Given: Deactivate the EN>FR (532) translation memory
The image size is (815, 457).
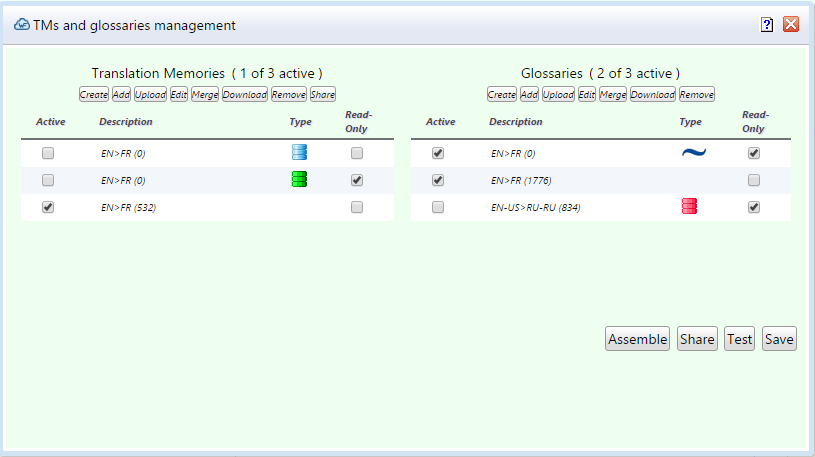Looking at the screenshot, I should (x=48, y=207).
